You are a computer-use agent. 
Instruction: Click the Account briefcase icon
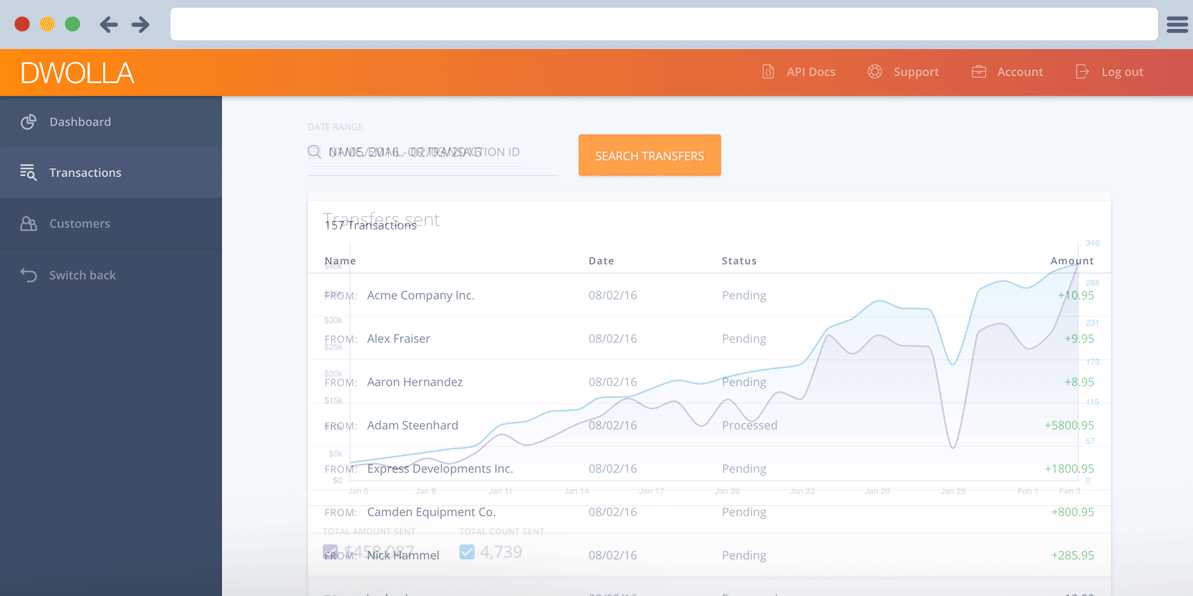979,72
